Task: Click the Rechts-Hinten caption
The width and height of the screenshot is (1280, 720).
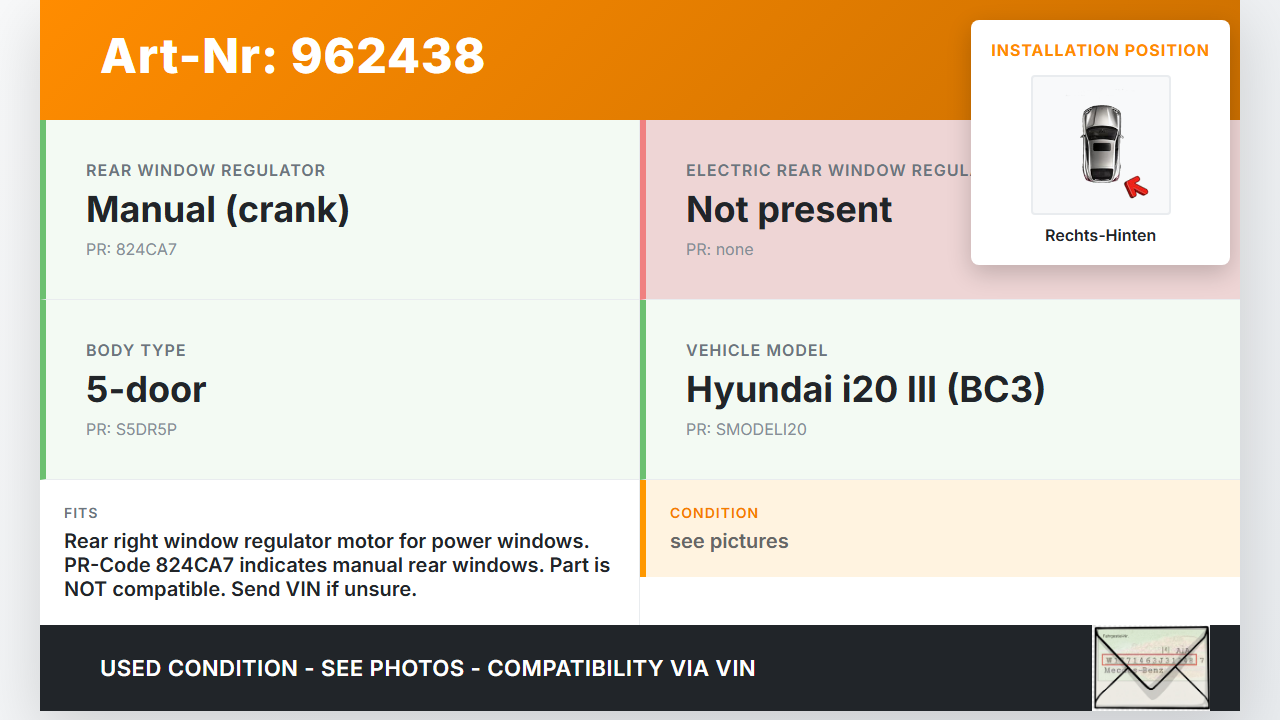Action: tap(1100, 236)
